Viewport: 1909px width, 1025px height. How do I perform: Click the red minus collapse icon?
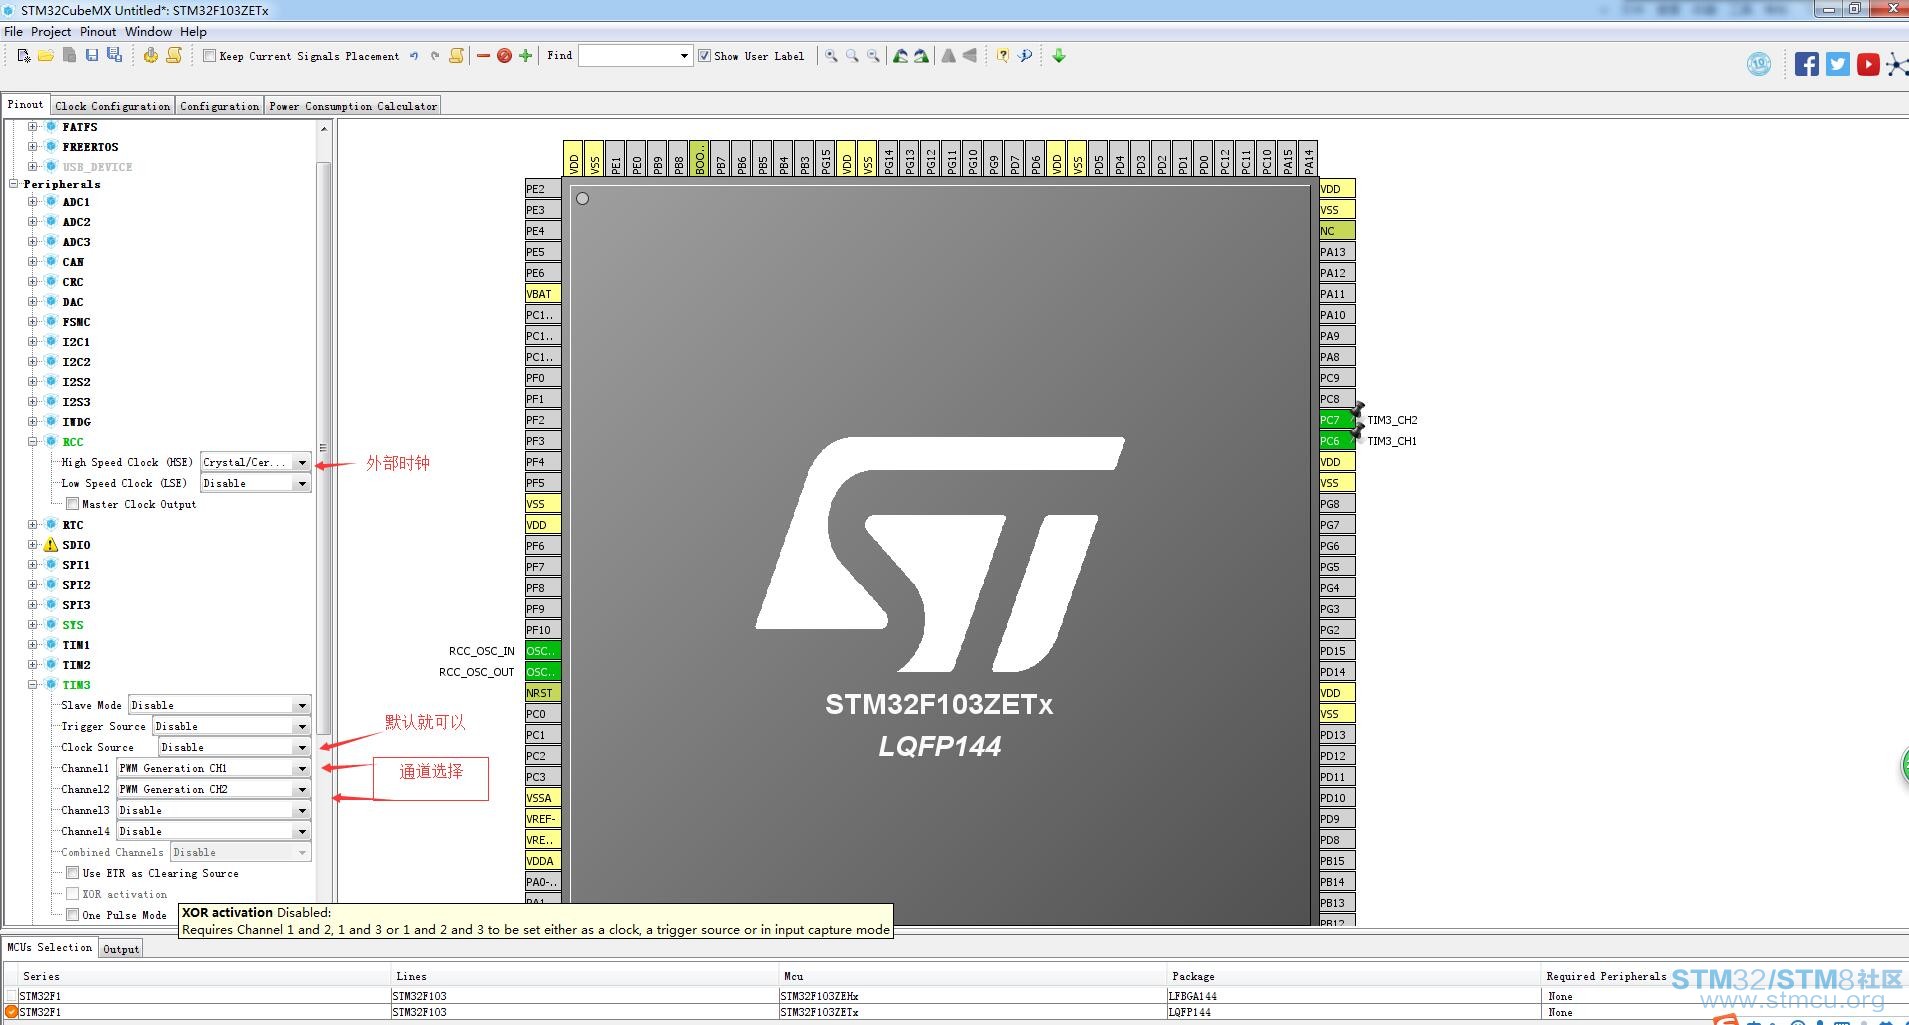(x=484, y=56)
